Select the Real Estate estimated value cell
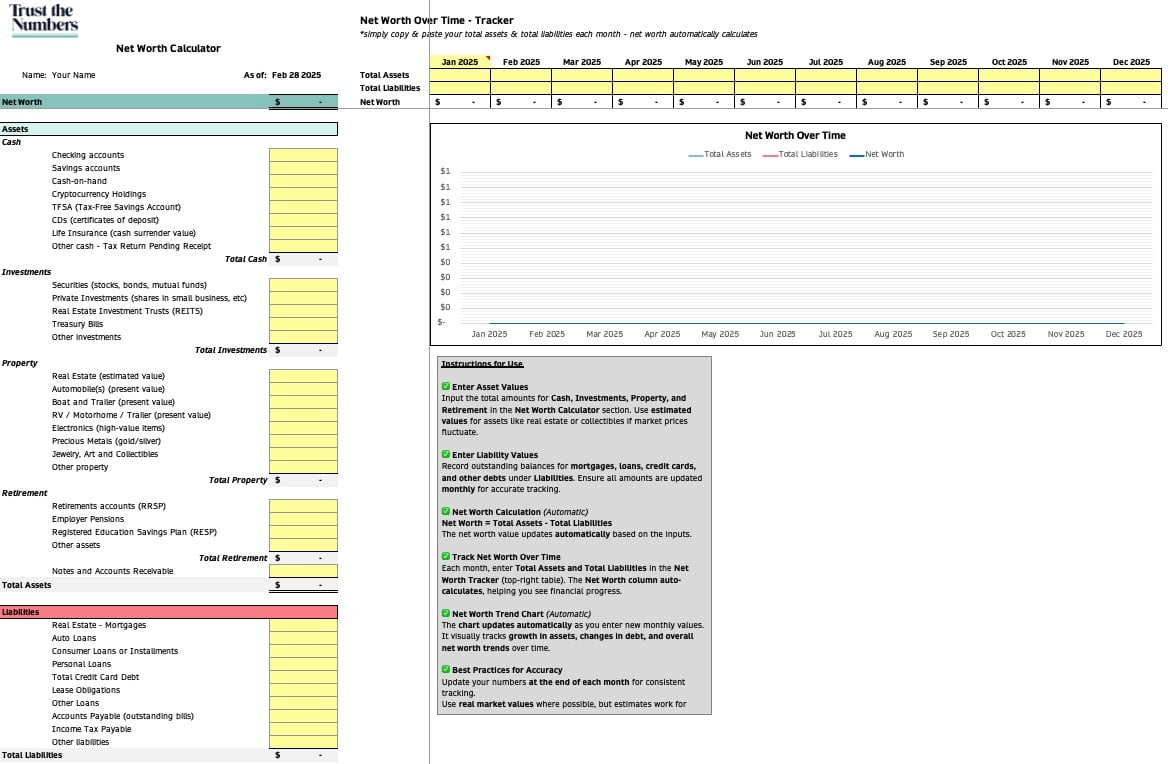The height and width of the screenshot is (764, 1168). pyautogui.click(x=303, y=376)
